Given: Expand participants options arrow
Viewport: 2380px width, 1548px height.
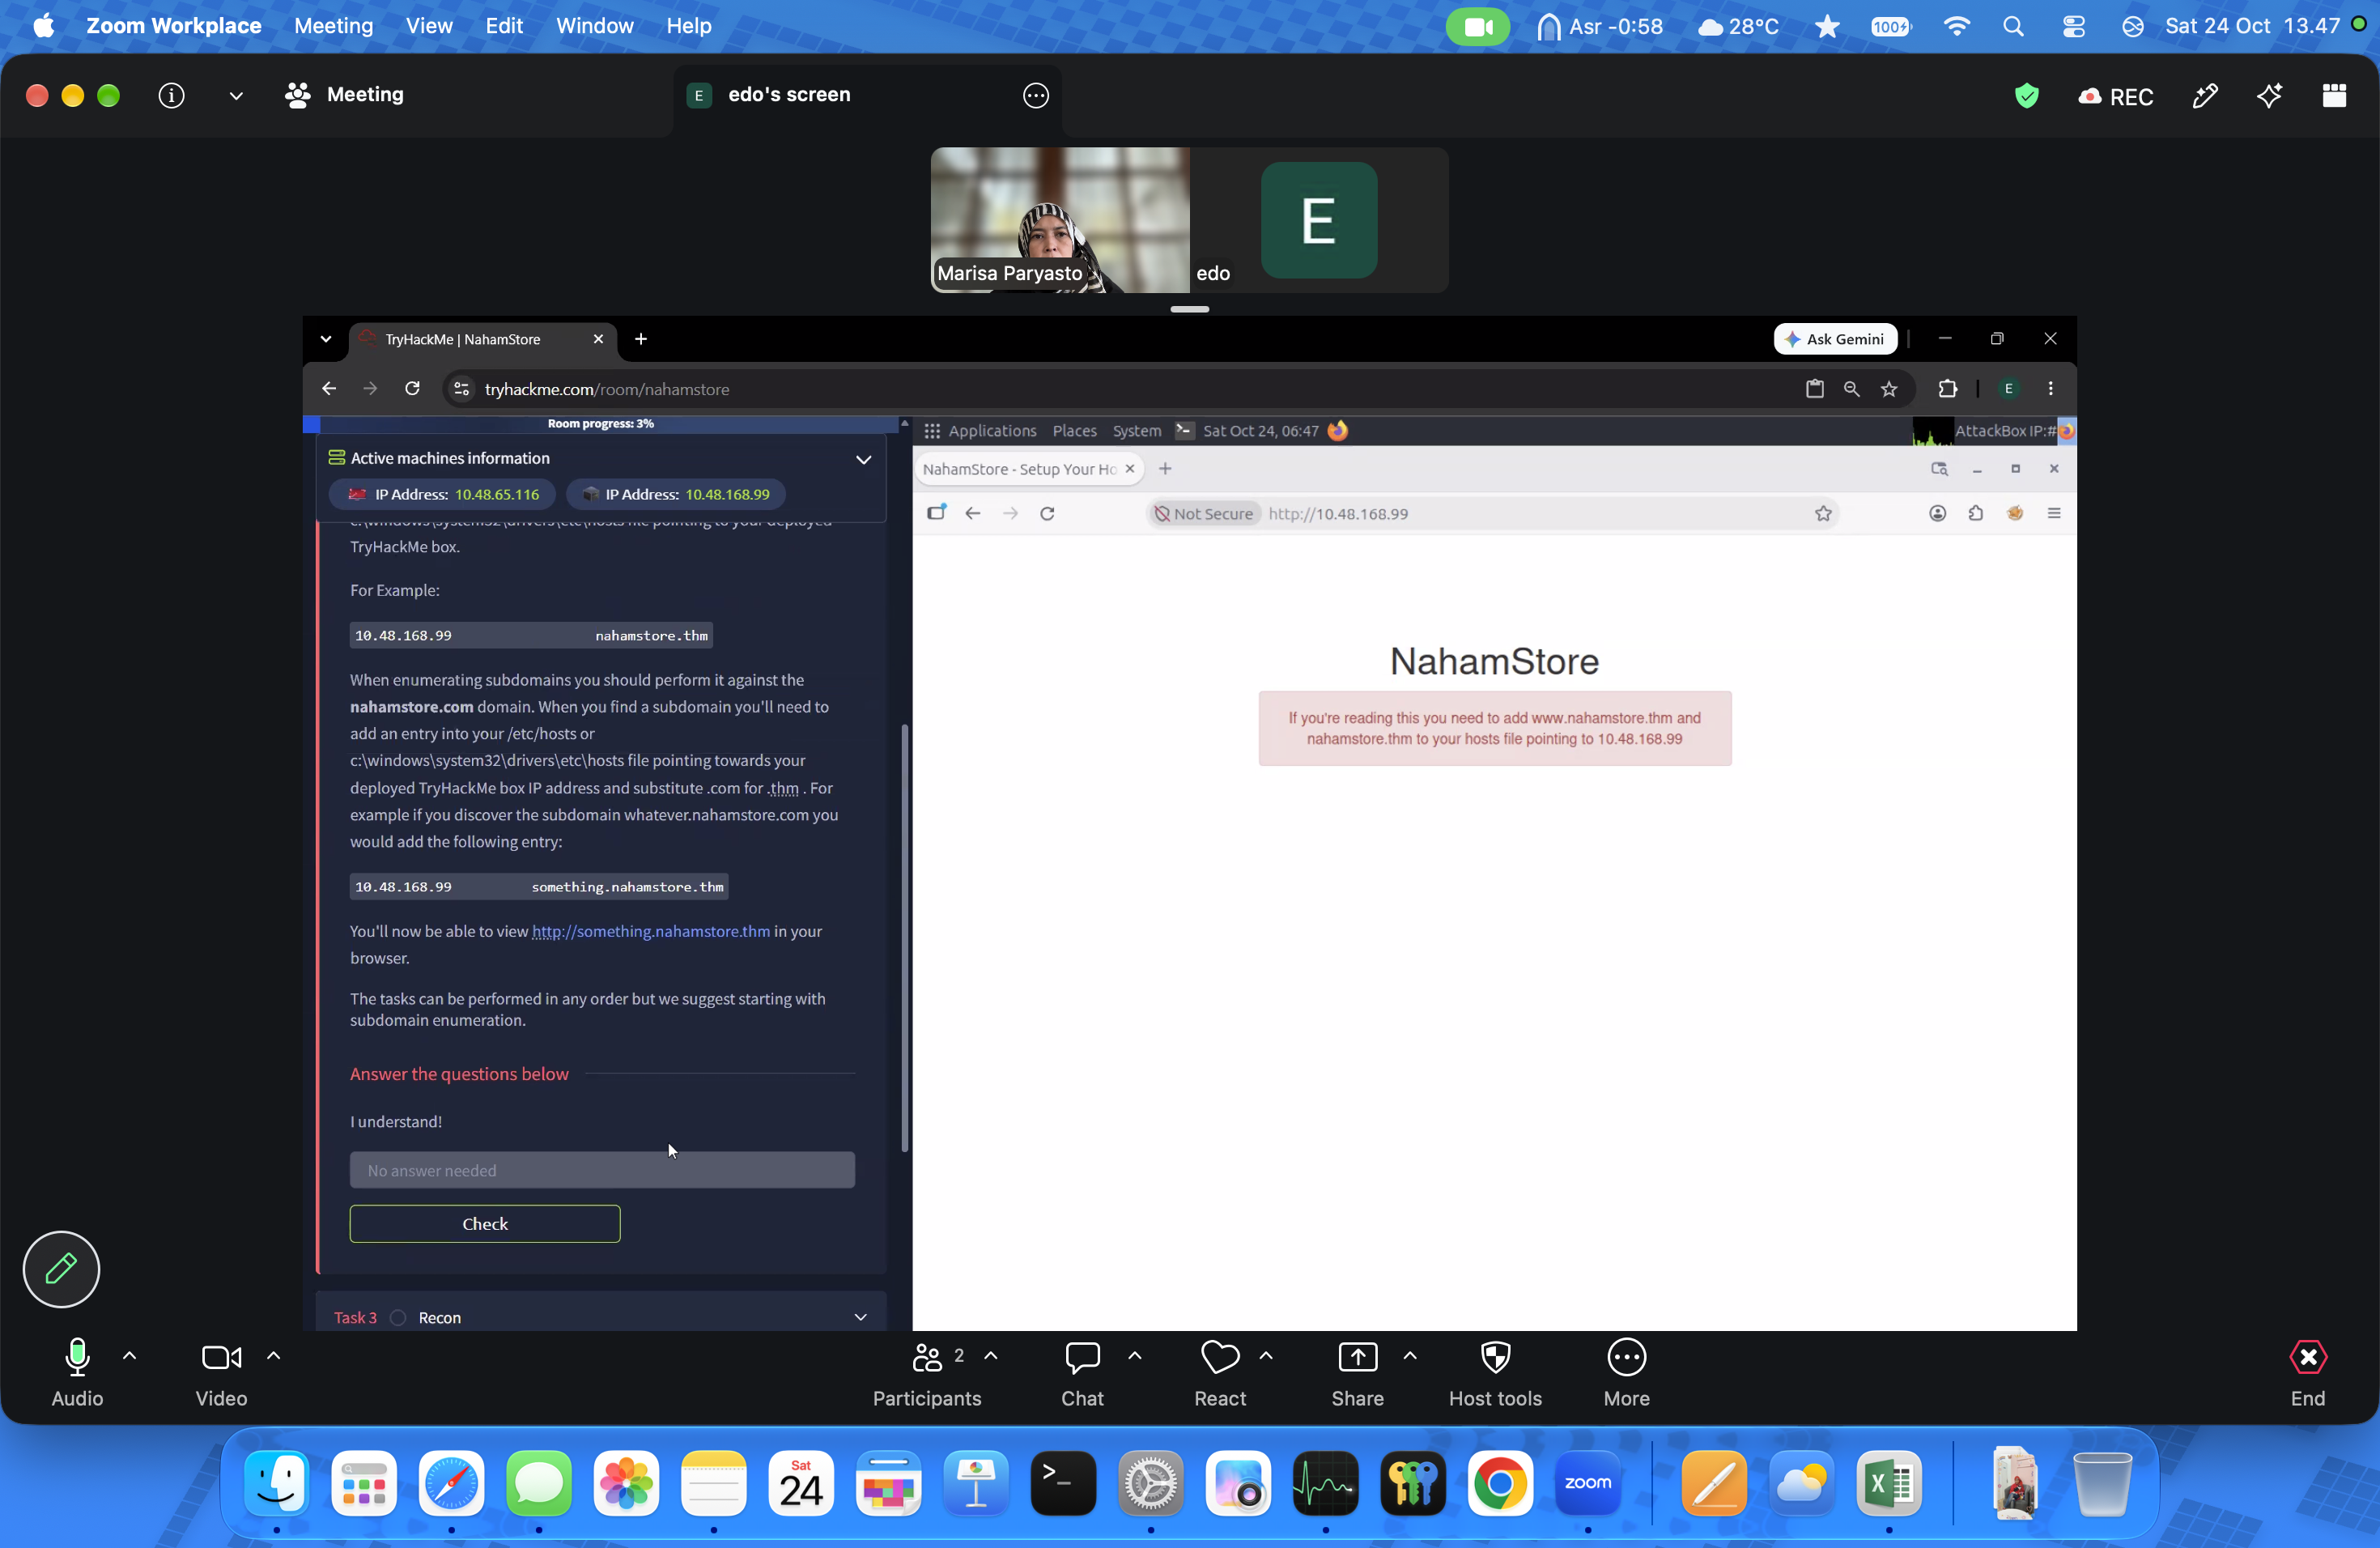Looking at the screenshot, I should pyautogui.click(x=991, y=1356).
